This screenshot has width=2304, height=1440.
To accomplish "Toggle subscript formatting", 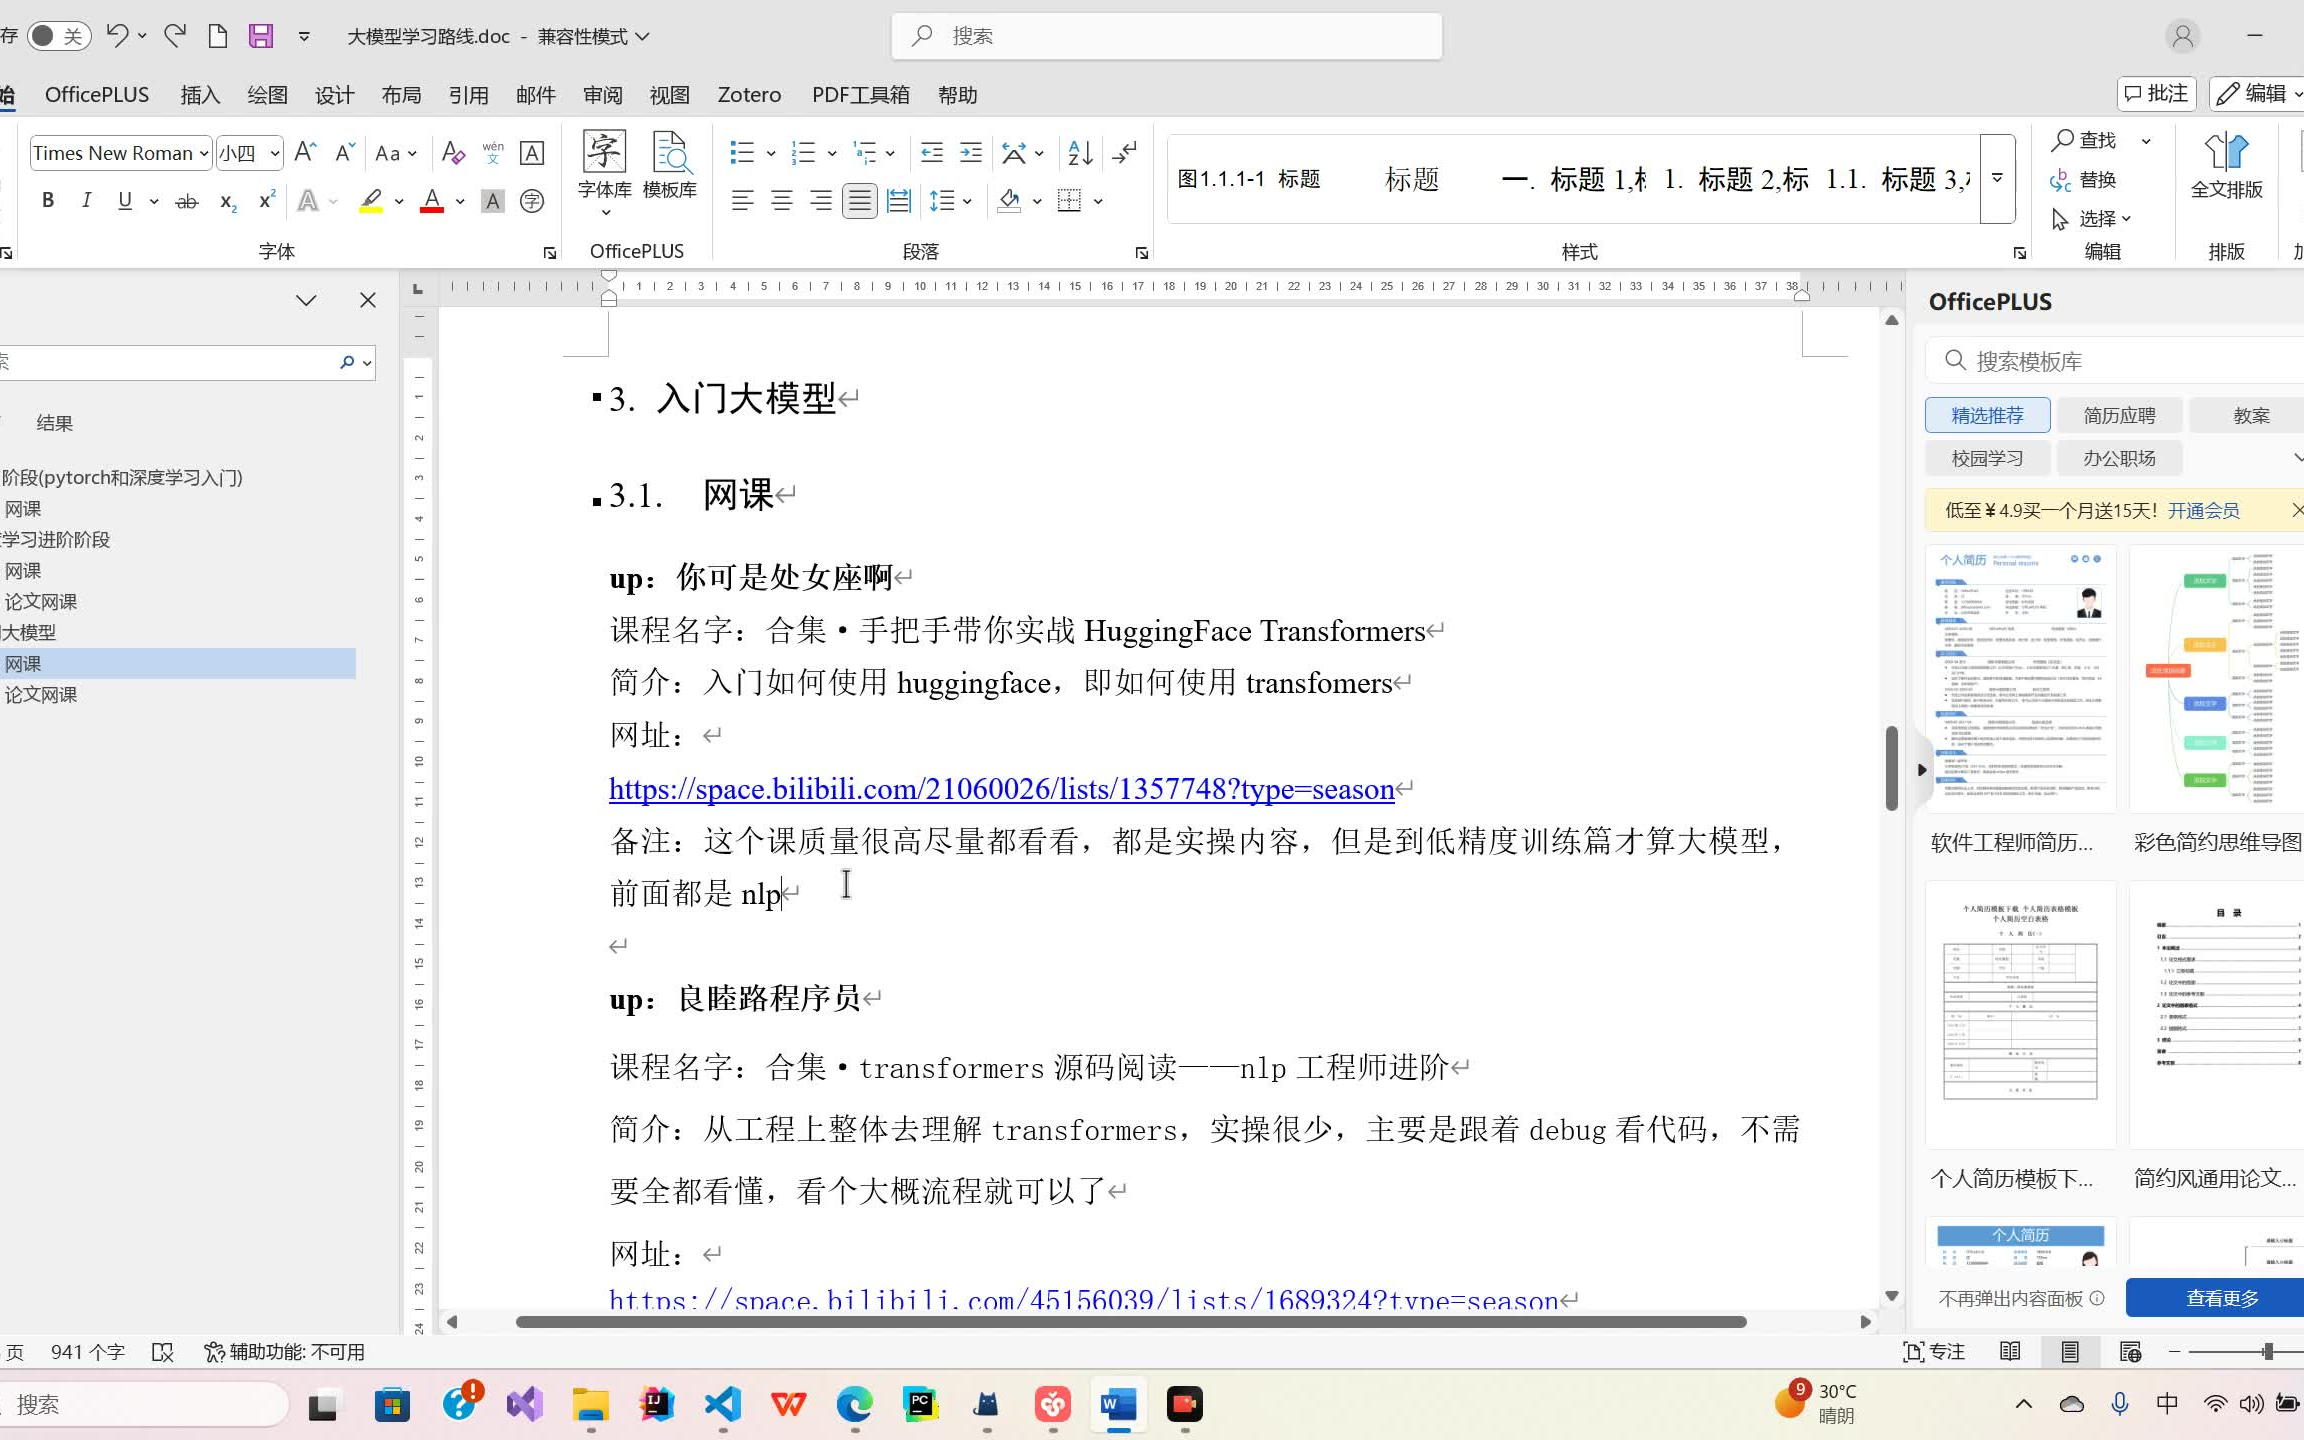I will (228, 201).
